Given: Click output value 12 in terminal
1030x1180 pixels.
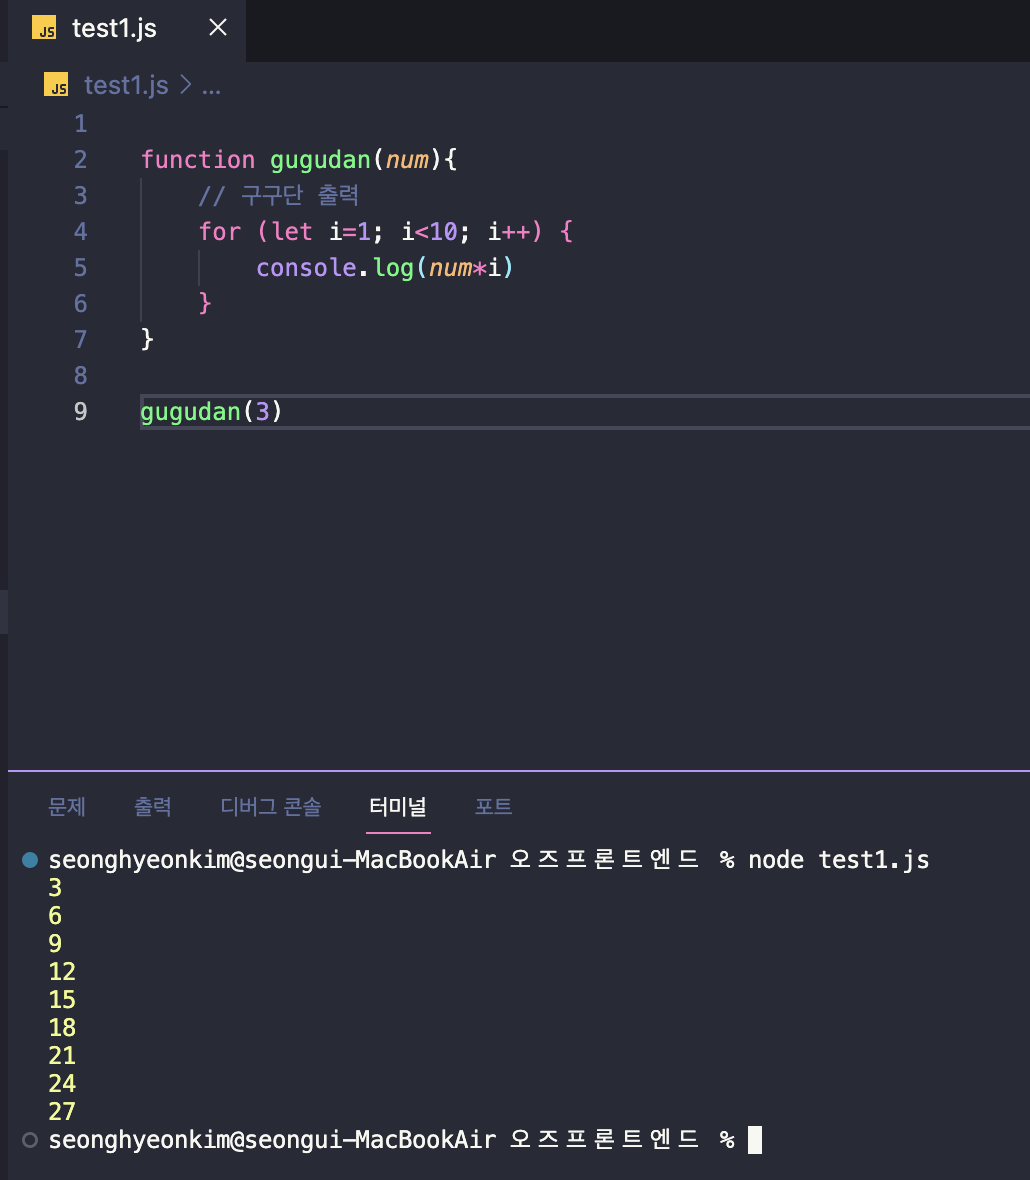Looking at the screenshot, I should (x=62, y=972).
